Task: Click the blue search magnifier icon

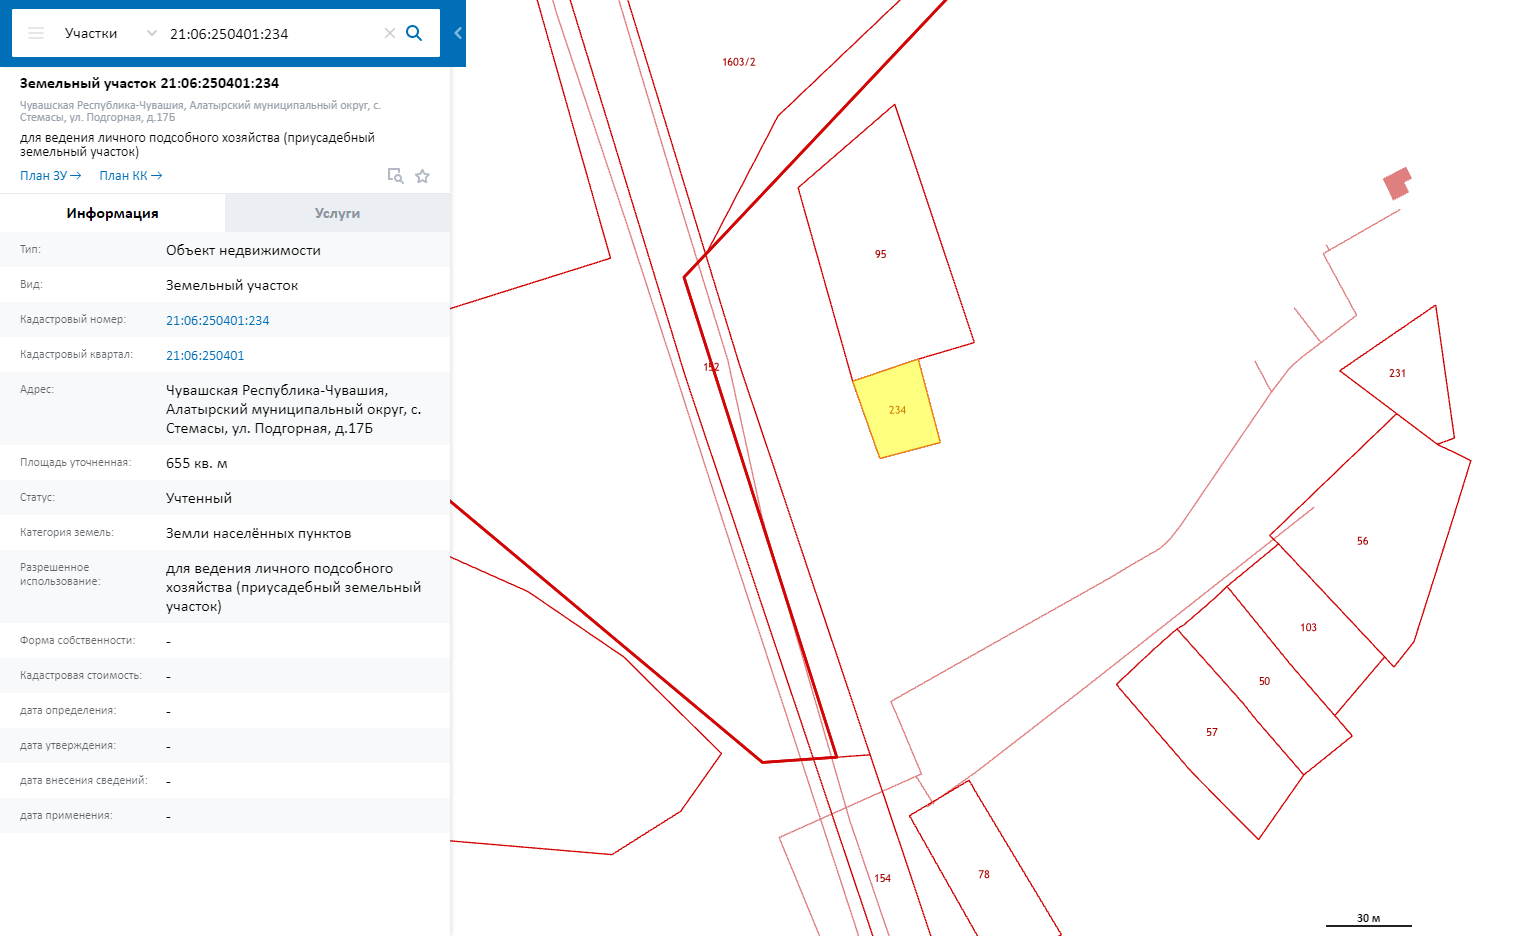Action: (414, 33)
